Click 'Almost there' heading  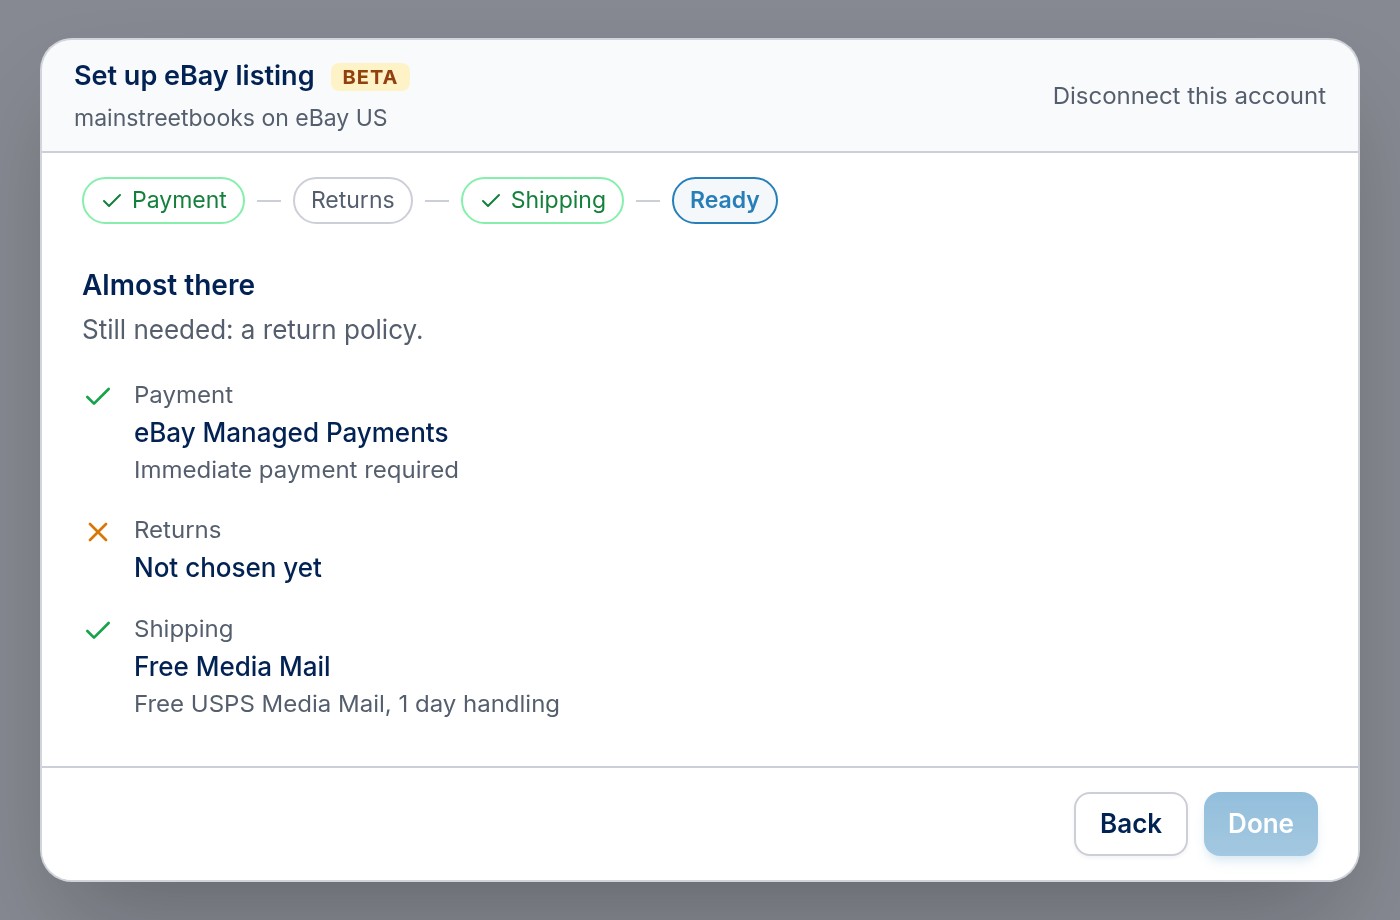(x=169, y=285)
